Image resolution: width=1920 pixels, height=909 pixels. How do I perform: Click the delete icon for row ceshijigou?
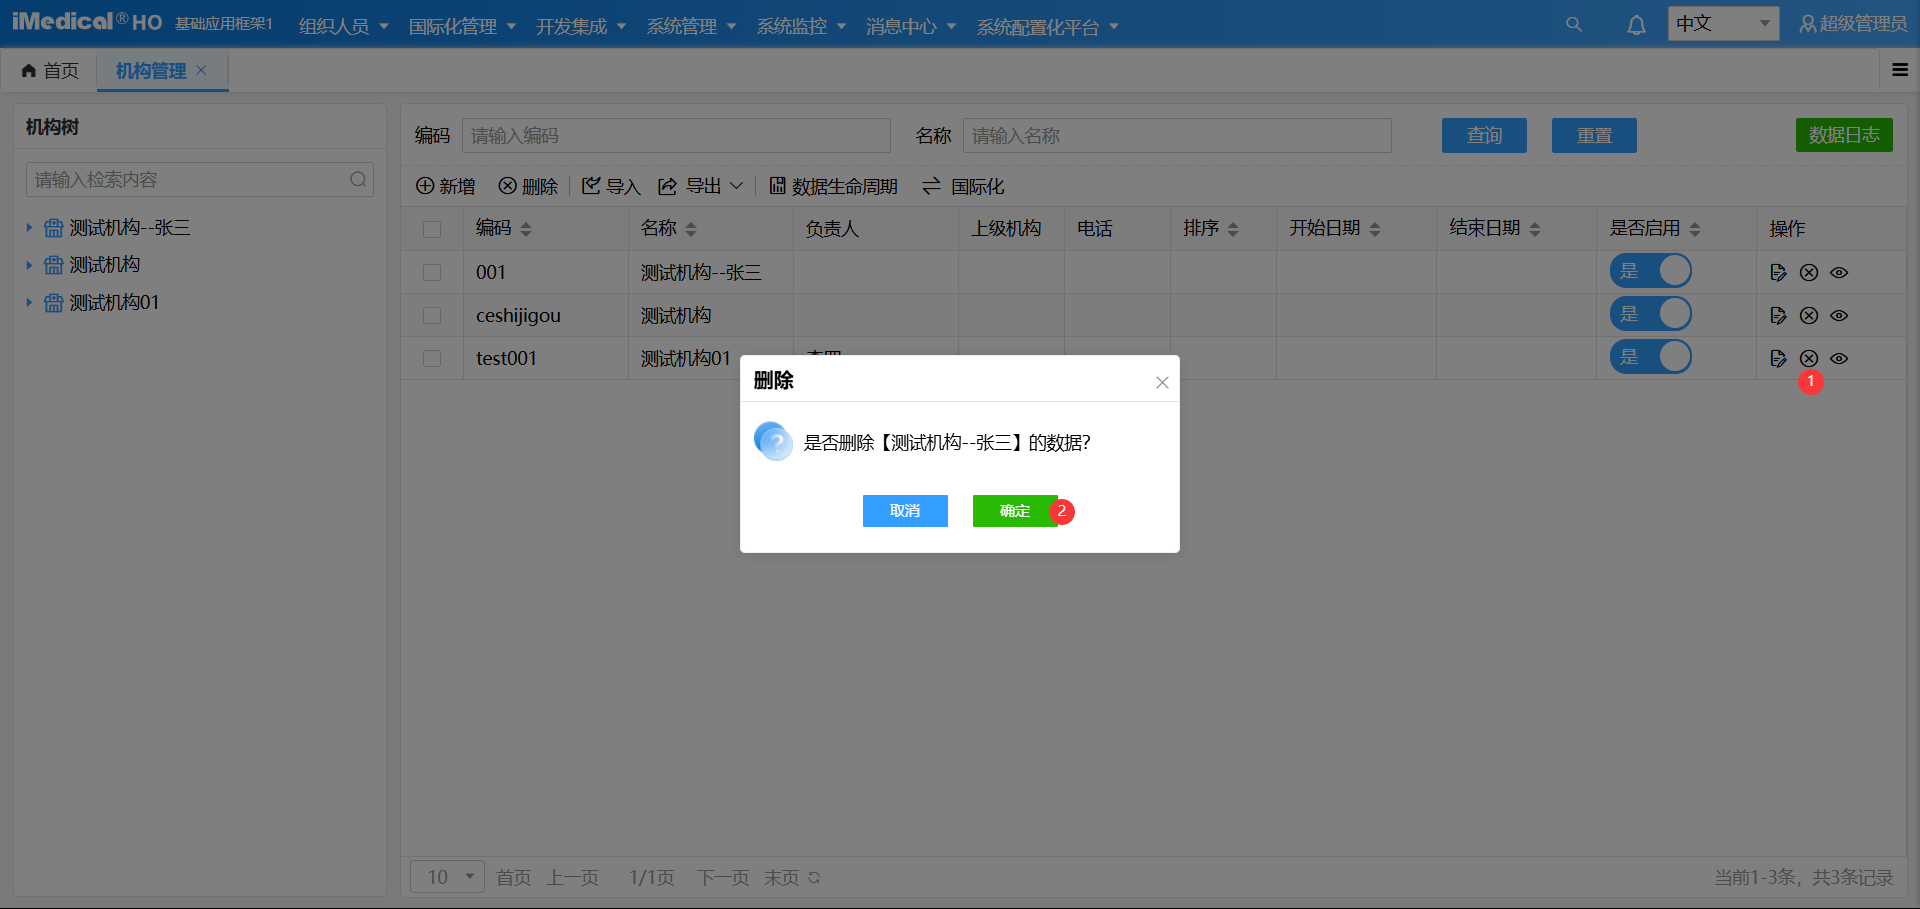point(1809,315)
